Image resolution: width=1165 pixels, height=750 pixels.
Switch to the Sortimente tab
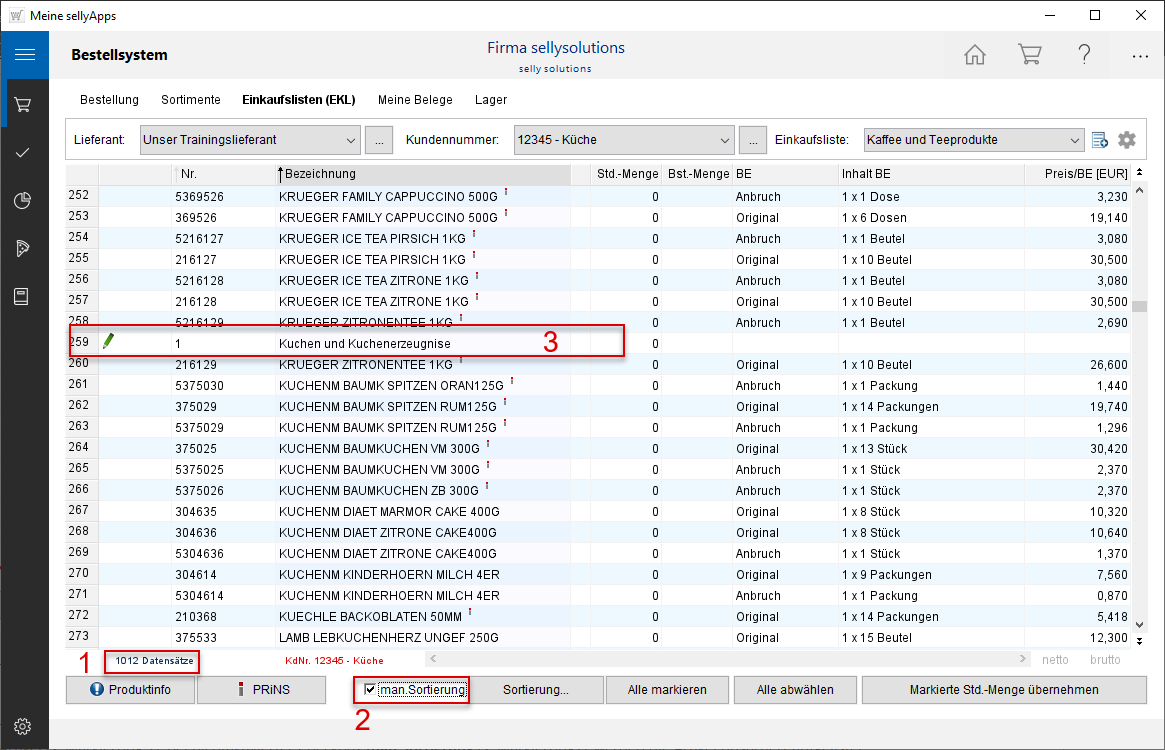click(190, 100)
